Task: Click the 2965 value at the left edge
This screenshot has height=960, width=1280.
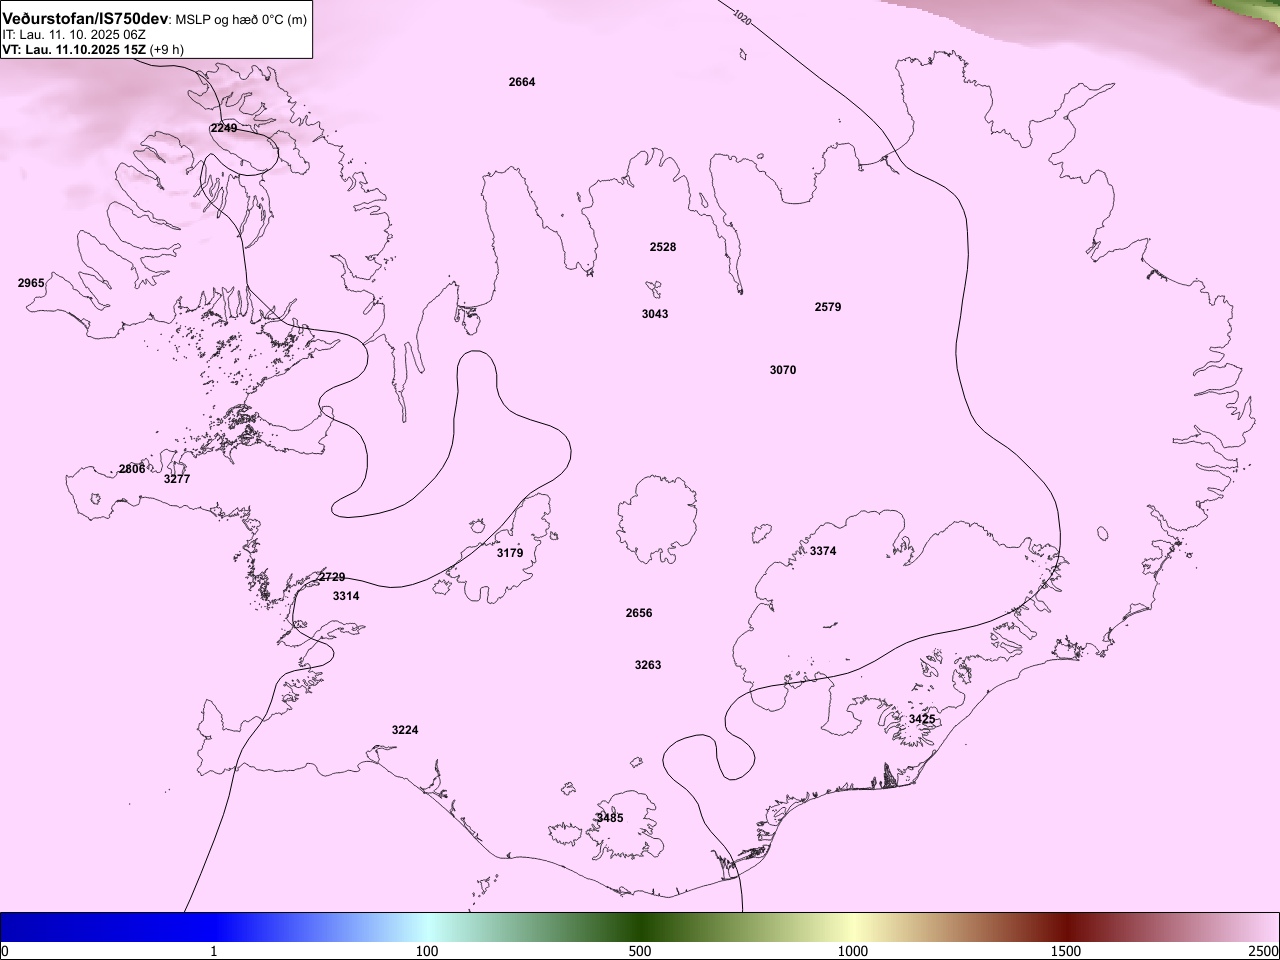Action: (31, 283)
